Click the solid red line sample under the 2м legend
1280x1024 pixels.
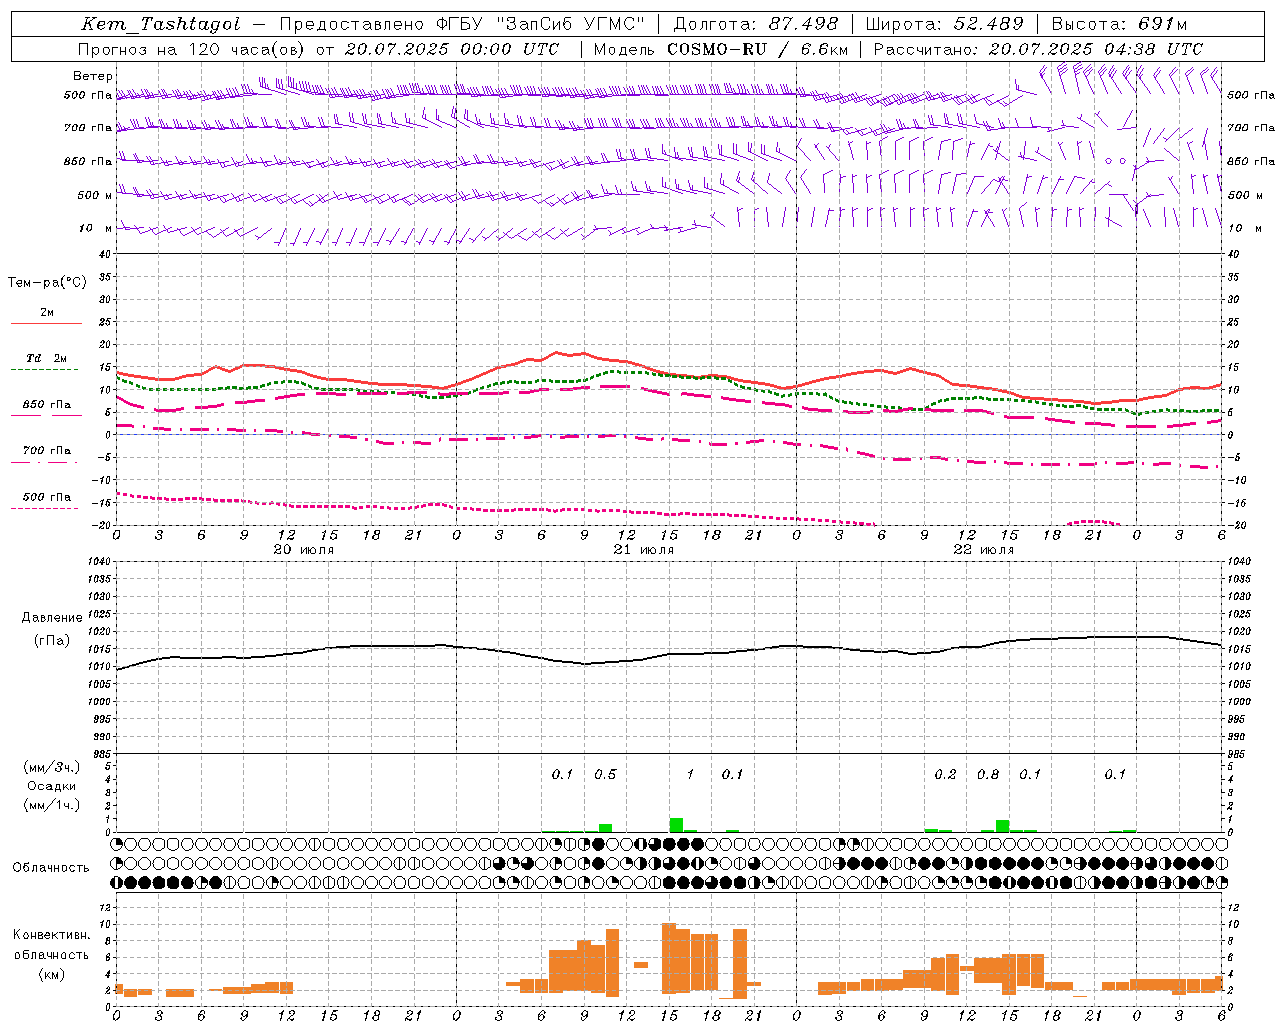pos(47,323)
